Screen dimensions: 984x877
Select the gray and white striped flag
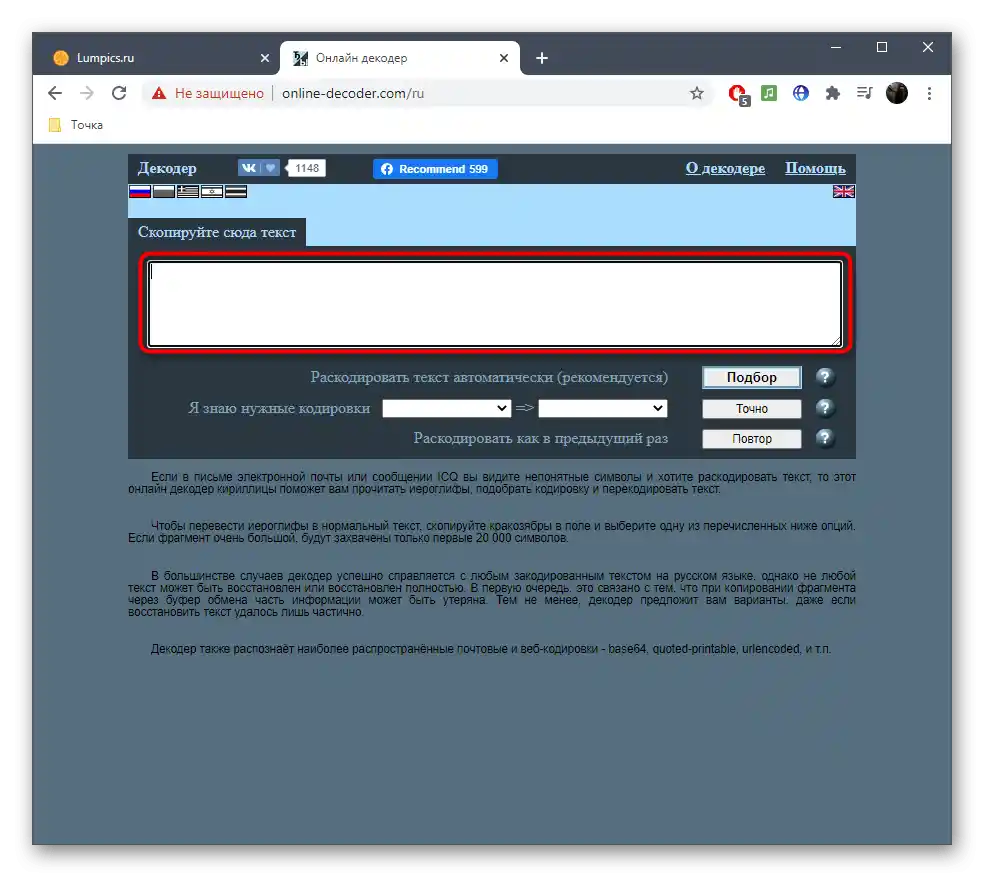coord(164,191)
